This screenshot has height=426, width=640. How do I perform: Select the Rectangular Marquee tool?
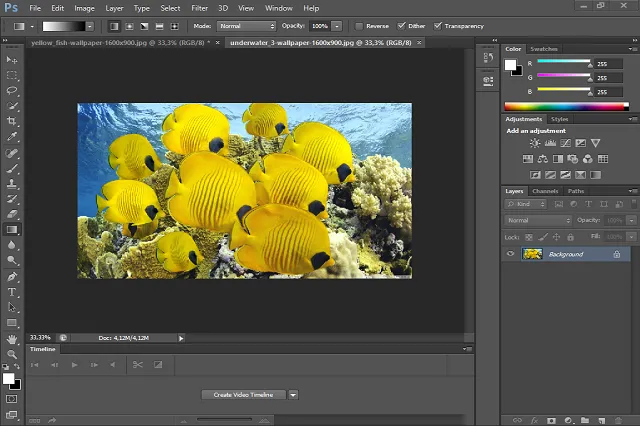click(x=11, y=75)
